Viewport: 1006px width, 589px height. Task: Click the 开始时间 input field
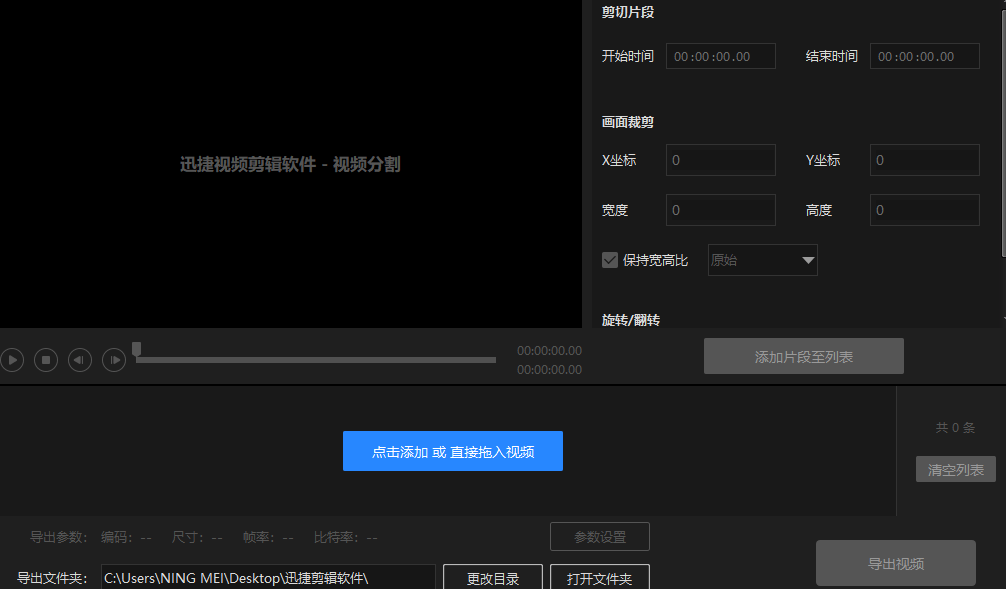(720, 56)
